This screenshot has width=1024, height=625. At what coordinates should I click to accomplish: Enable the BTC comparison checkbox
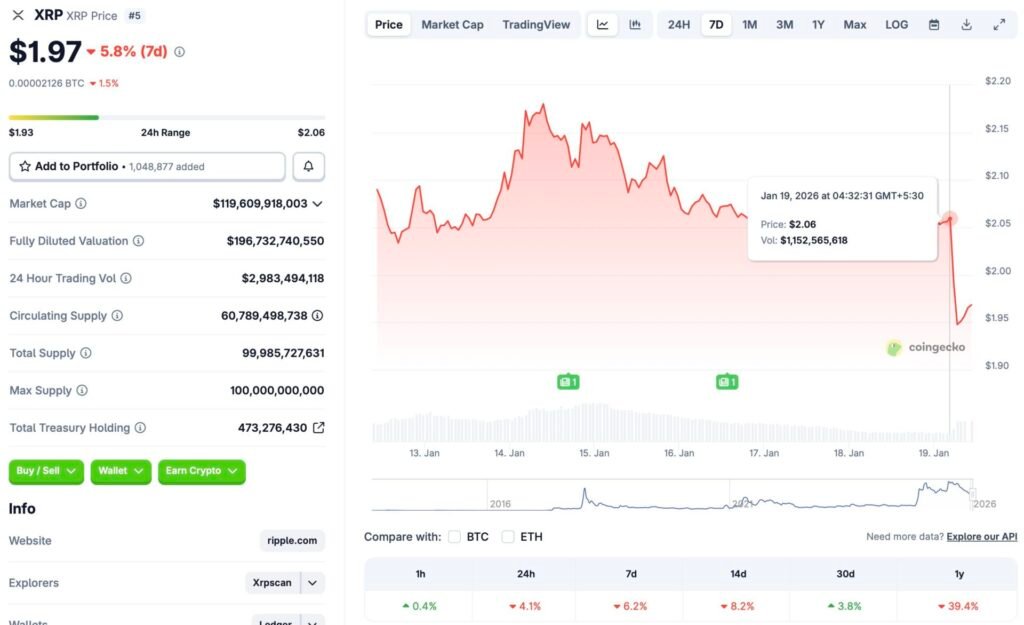point(455,536)
